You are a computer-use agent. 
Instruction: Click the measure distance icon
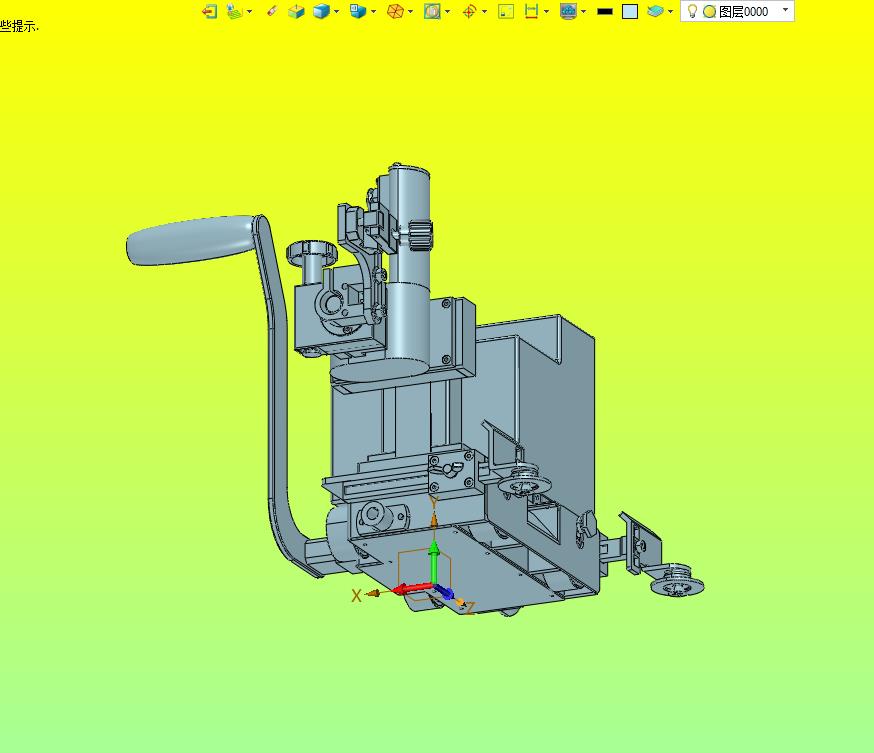[532, 11]
